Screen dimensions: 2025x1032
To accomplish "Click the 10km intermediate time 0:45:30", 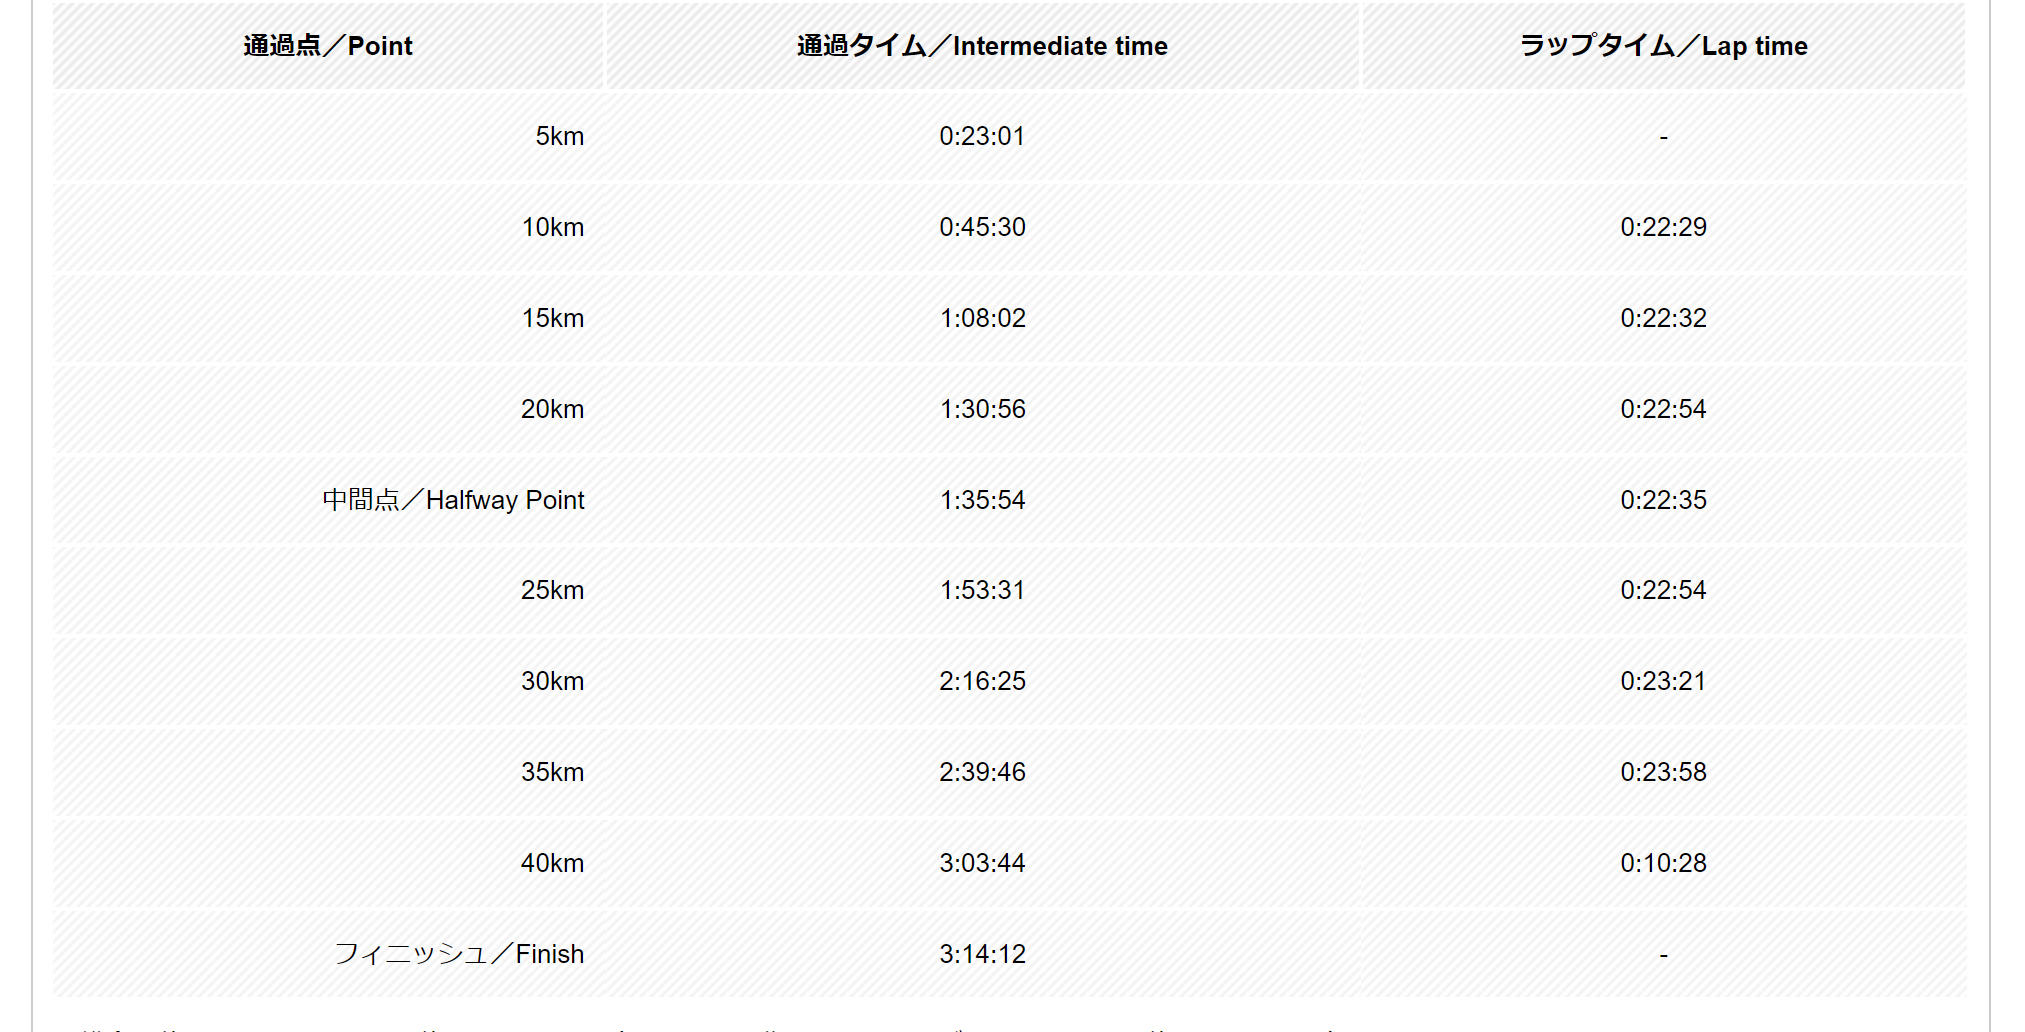I will coord(982,227).
